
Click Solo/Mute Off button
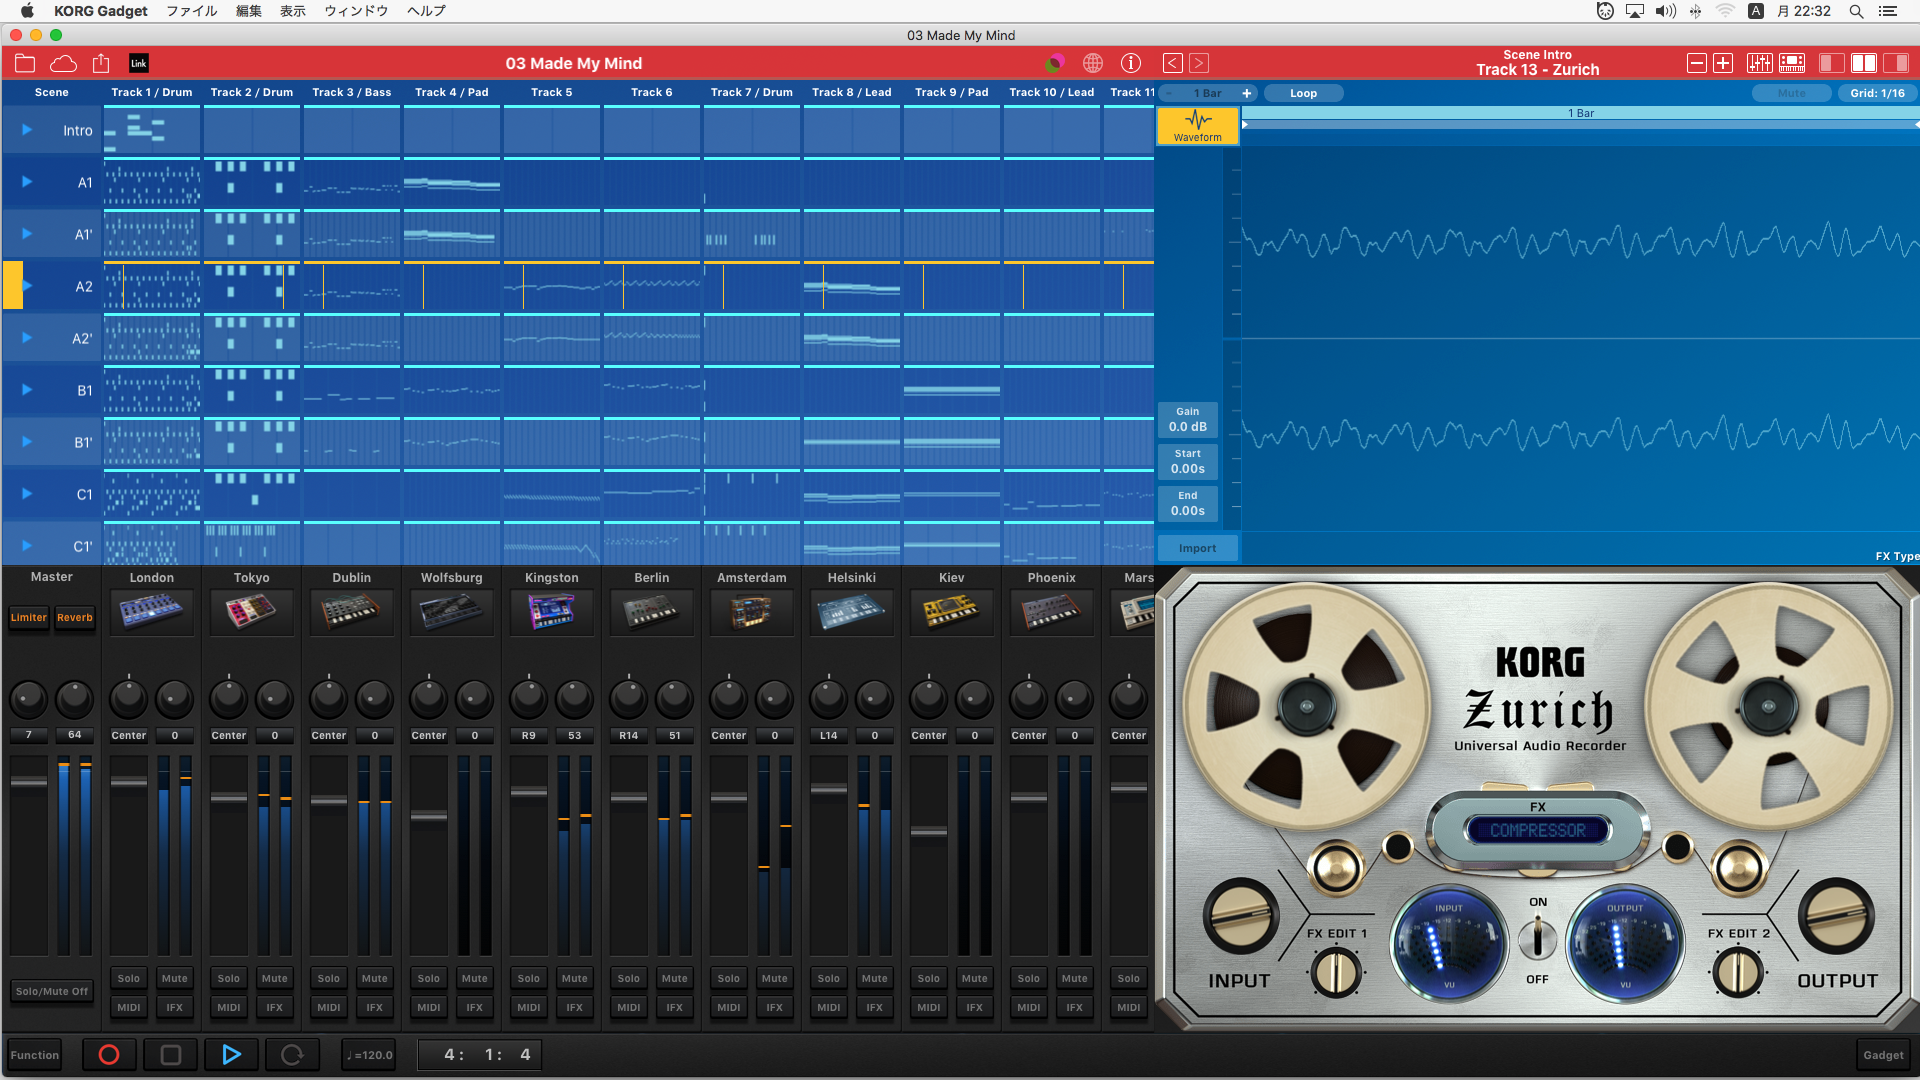click(52, 991)
